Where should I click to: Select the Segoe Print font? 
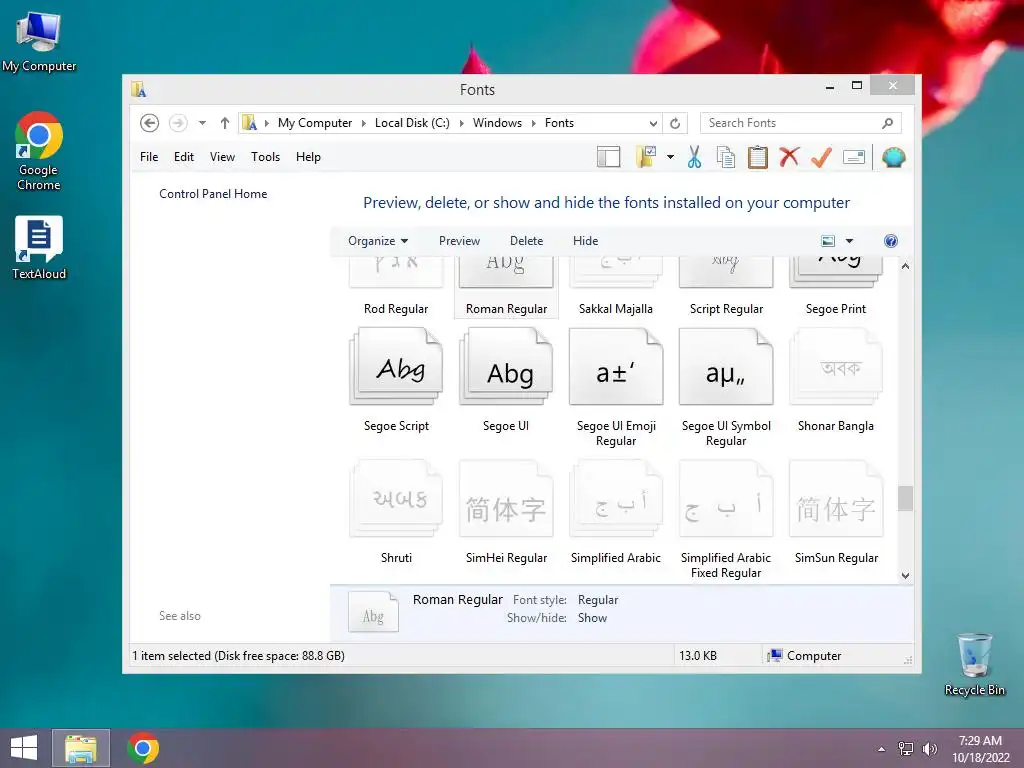[x=835, y=287]
